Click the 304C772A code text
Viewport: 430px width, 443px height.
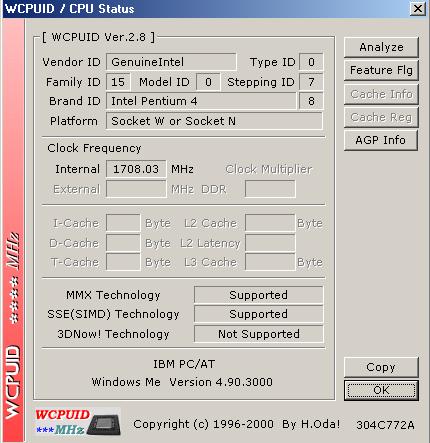click(386, 425)
